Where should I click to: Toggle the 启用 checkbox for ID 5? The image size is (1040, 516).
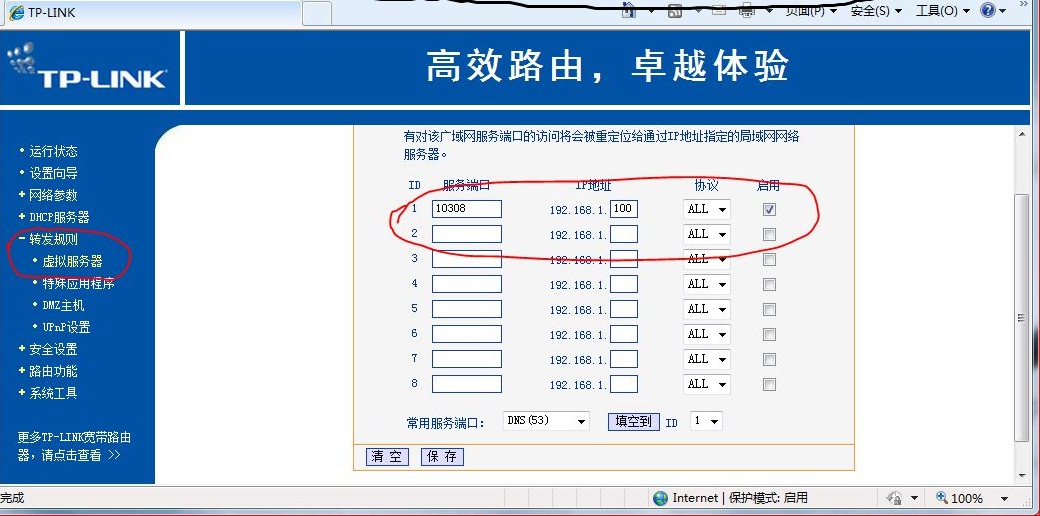click(769, 310)
